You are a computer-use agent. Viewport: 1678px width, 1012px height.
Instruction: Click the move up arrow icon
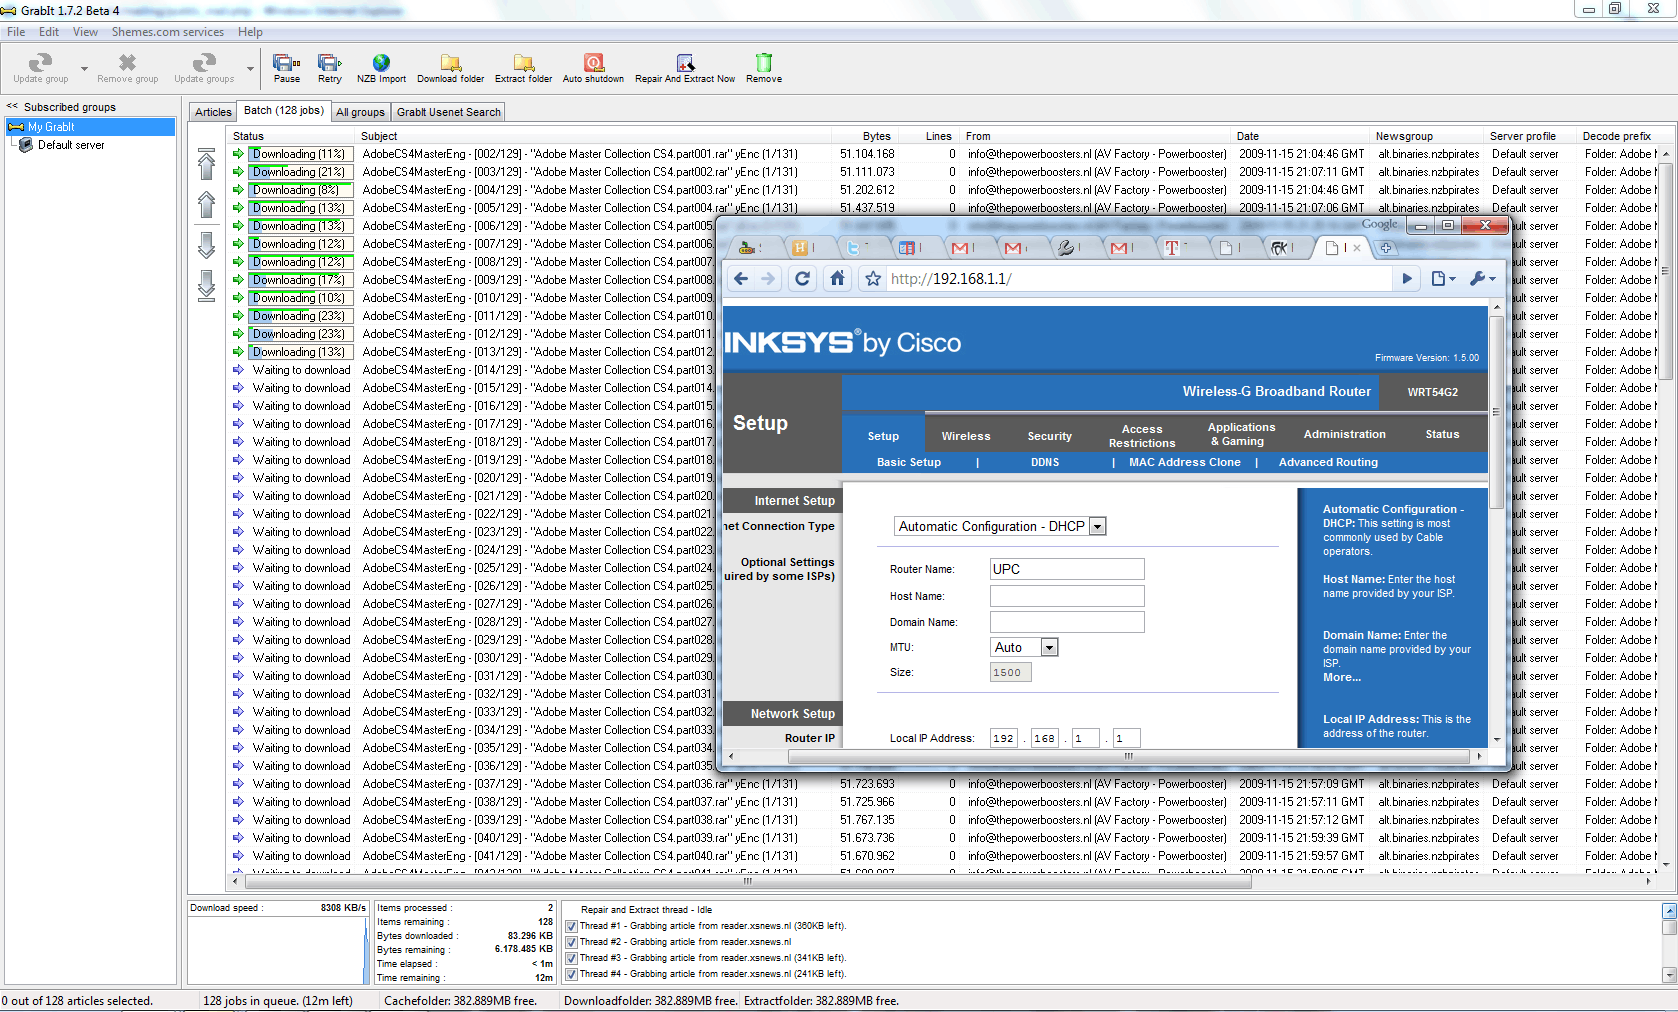[x=207, y=204]
